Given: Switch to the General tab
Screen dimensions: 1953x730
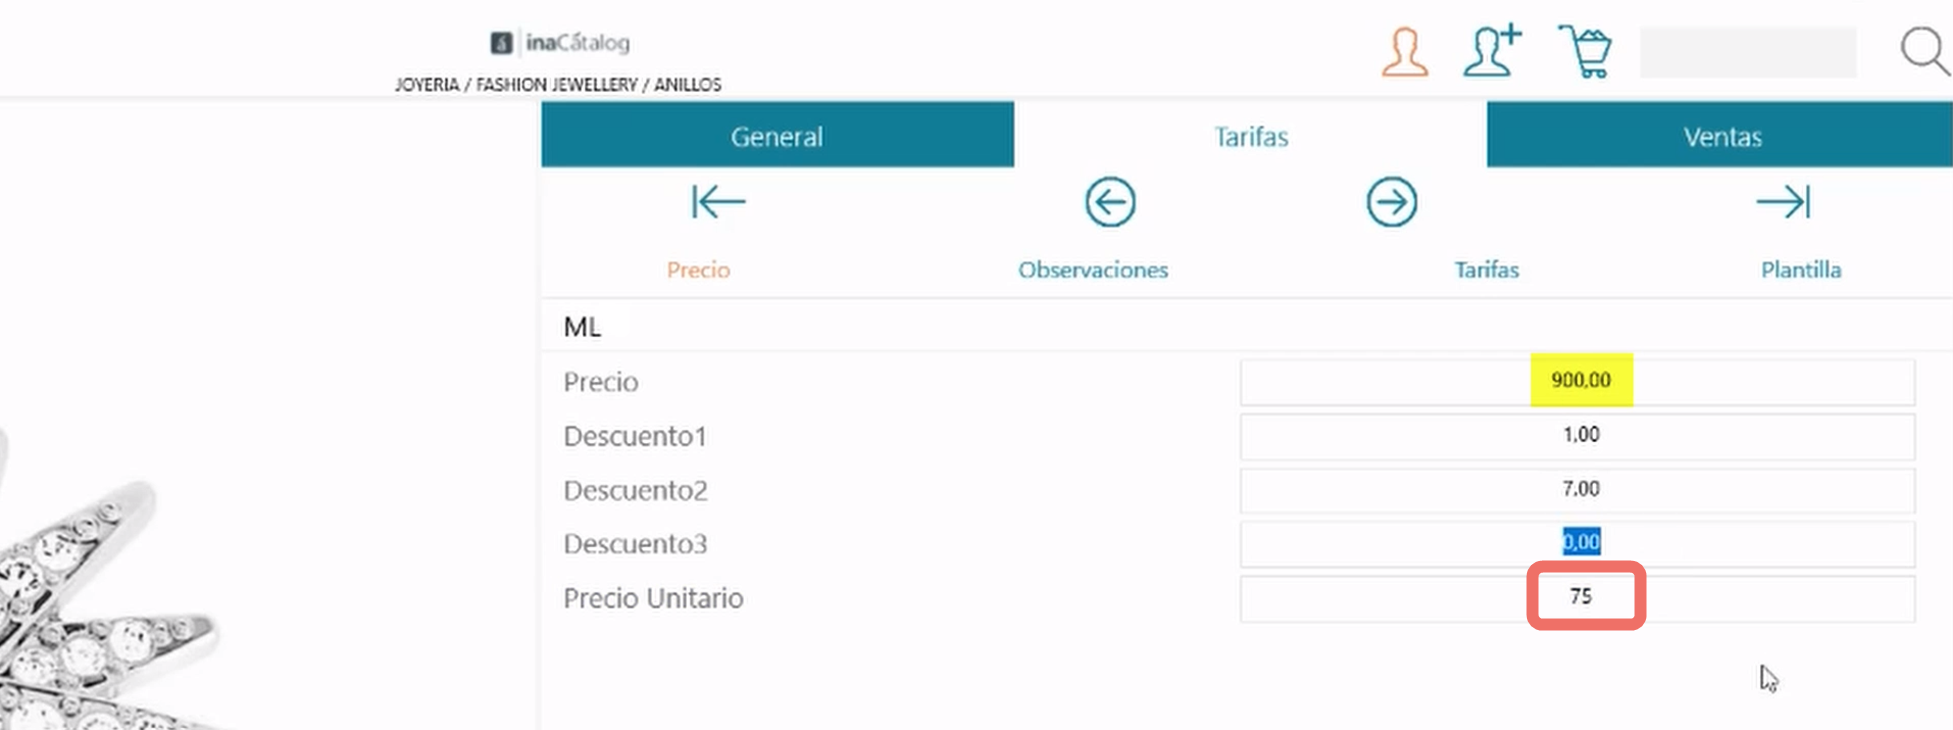Looking at the screenshot, I should coord(777,135).
